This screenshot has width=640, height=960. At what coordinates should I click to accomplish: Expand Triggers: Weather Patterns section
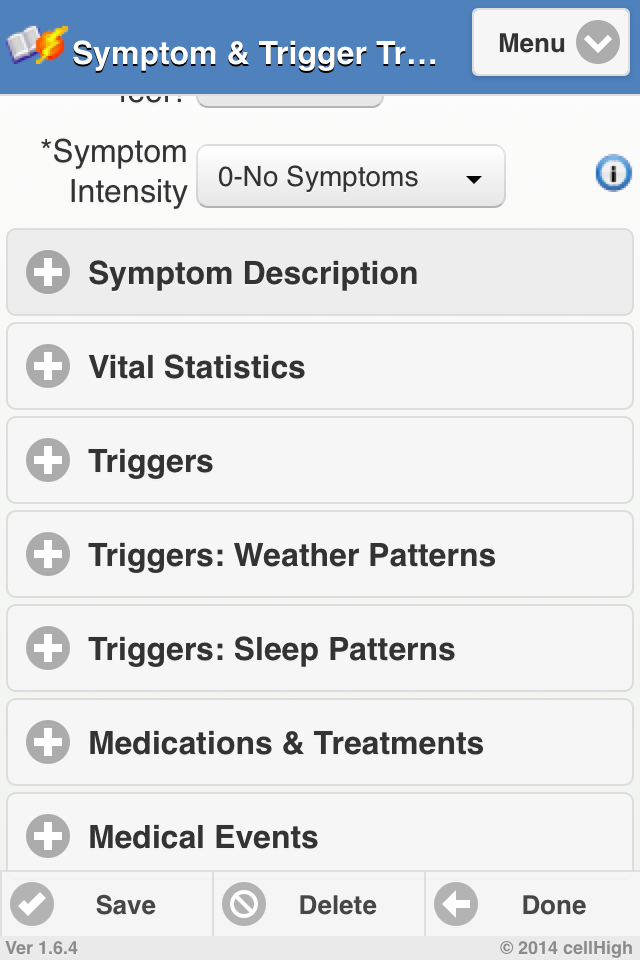pos(320,555)
